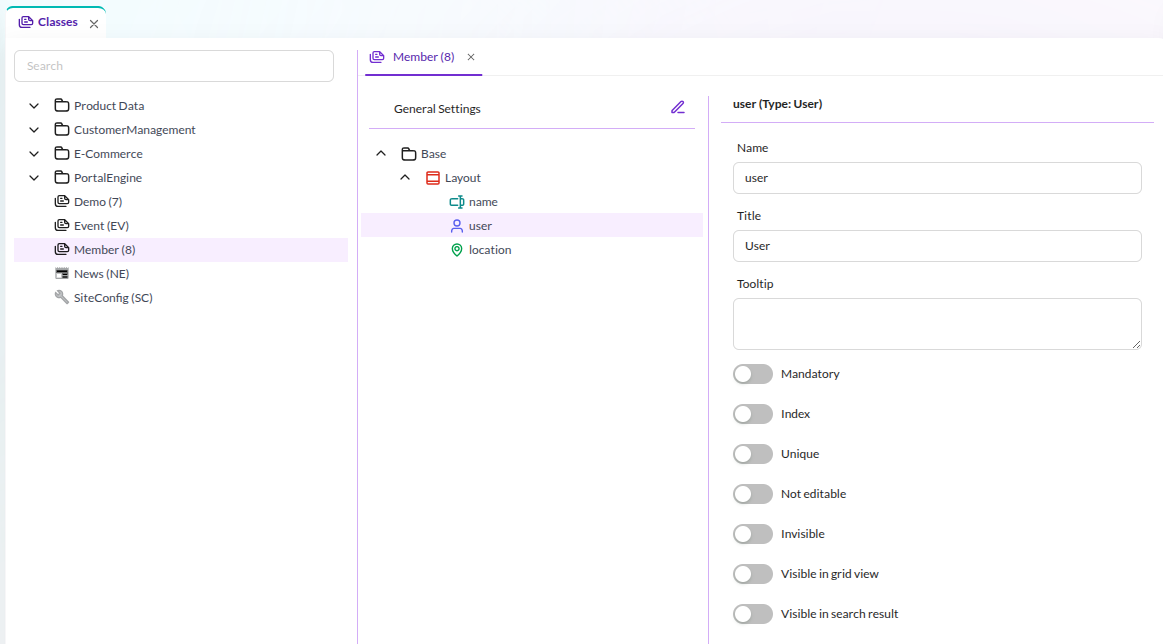Select the Product Data folder label
Viewport: 1163px width, 644px height.
click(109, 106)
